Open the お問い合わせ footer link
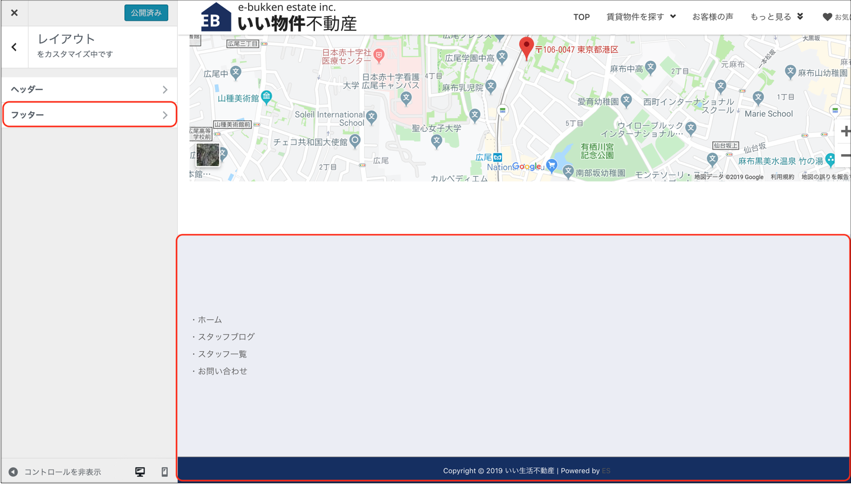The width and height of the screenshot is (851, 484). click(x=222, y=371)
